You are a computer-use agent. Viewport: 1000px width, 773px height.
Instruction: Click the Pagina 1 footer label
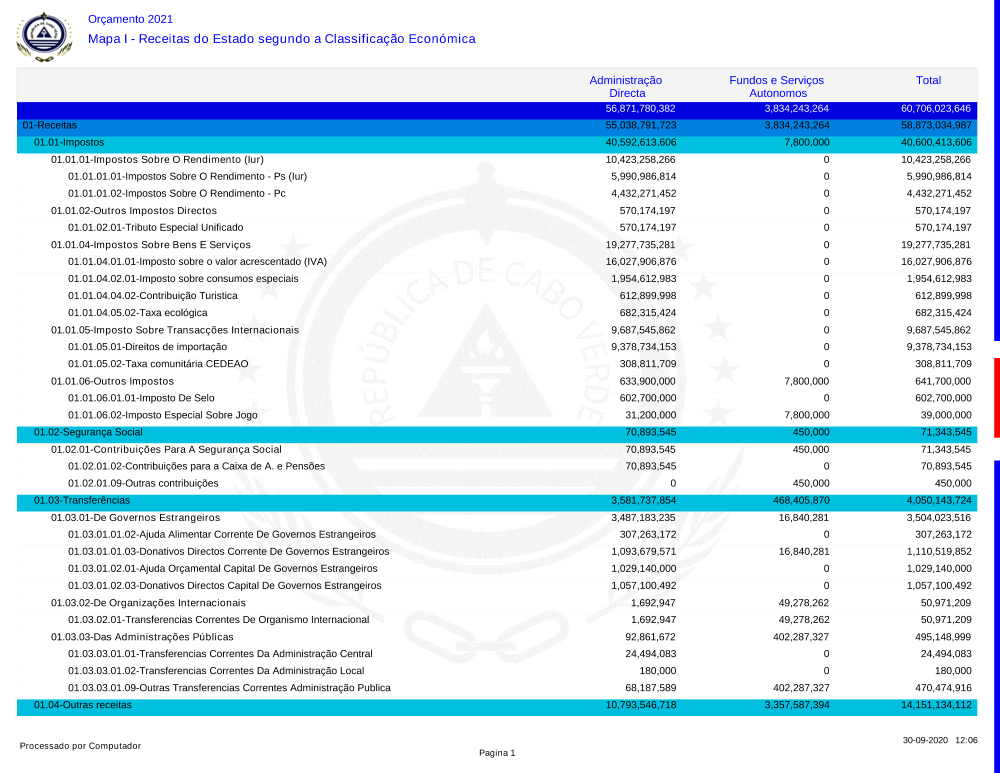[x=497, y=753]
